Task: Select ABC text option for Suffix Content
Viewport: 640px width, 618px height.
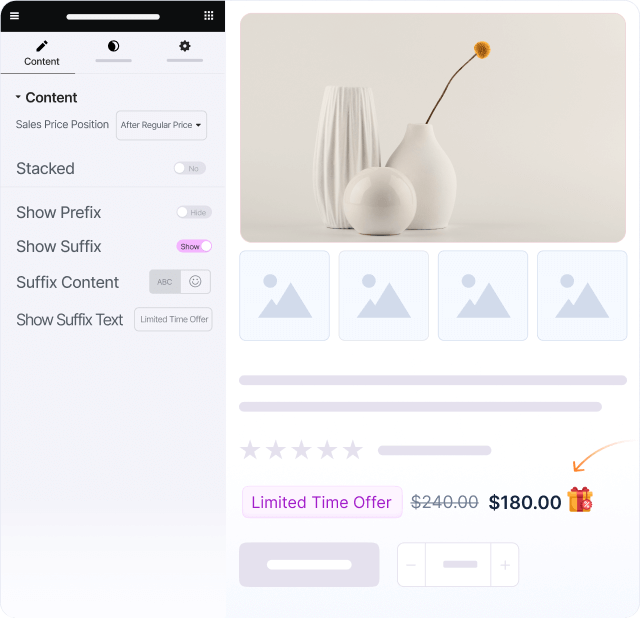Action: click(165, 282)
